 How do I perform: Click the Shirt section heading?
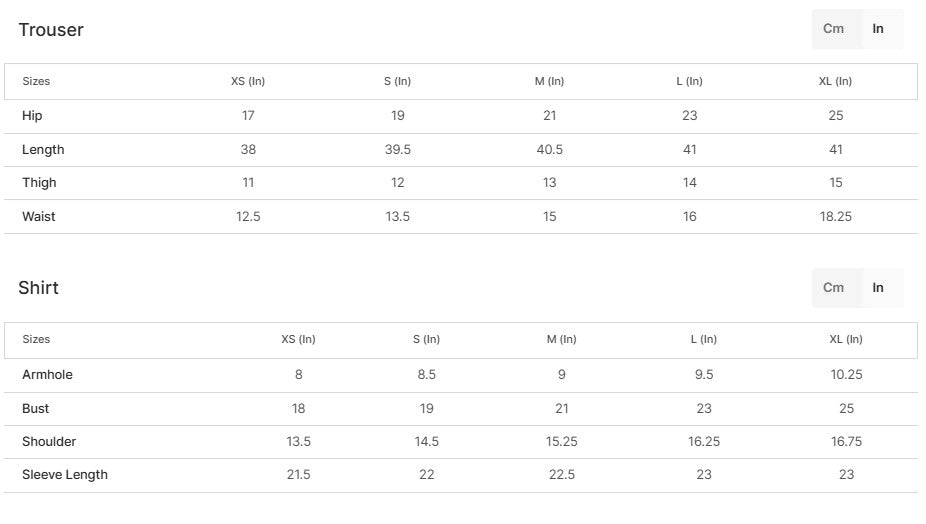[x=39, y=288]
